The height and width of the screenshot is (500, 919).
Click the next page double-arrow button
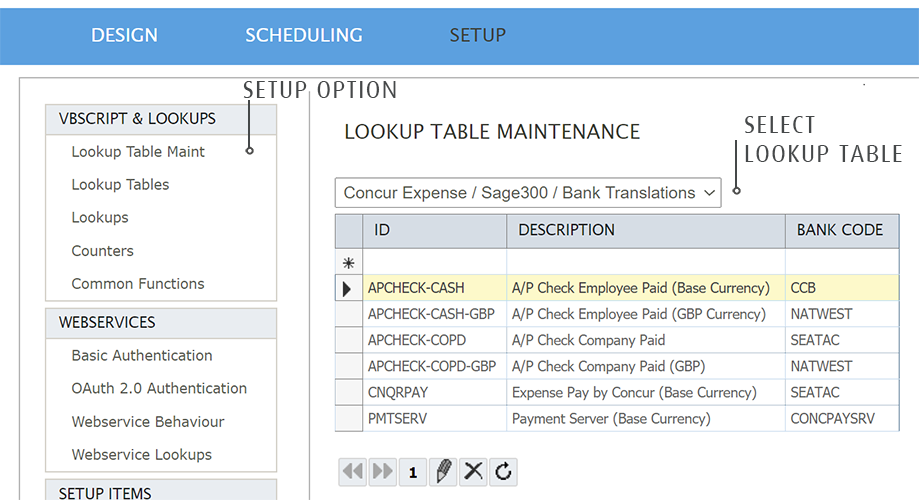pyautogui.click(x=383, y=472)
